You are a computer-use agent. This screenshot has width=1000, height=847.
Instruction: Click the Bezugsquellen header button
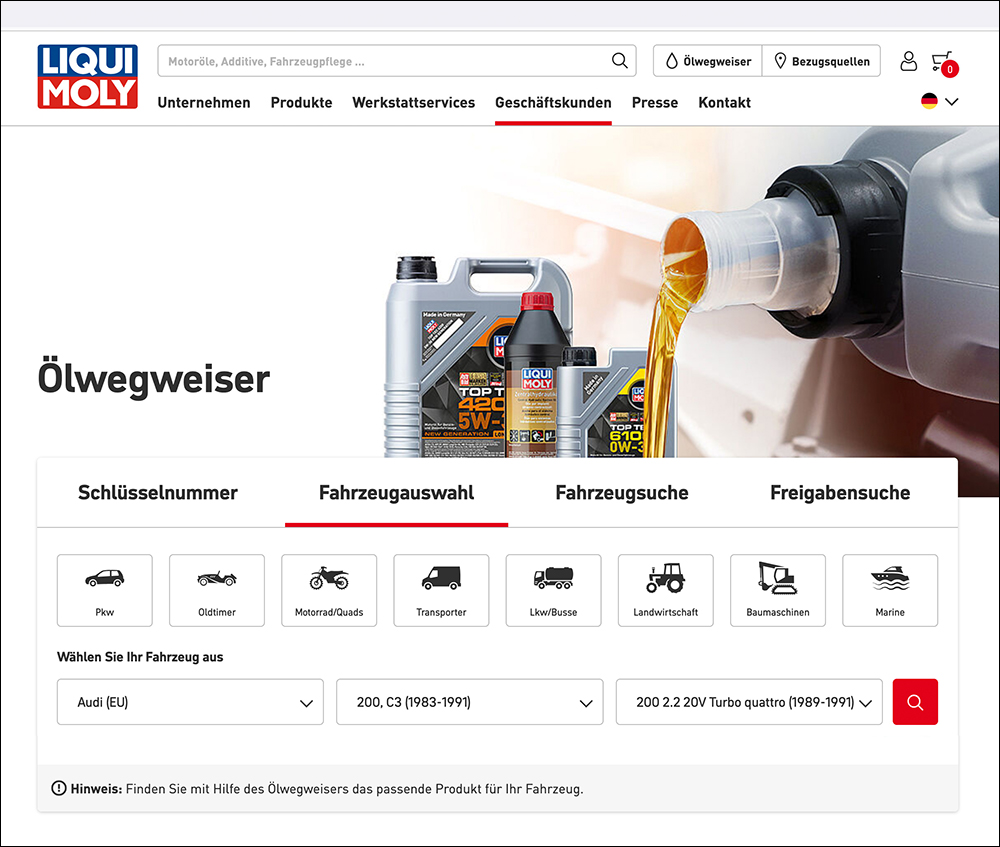pyautogui.click(x=821, y=61)
